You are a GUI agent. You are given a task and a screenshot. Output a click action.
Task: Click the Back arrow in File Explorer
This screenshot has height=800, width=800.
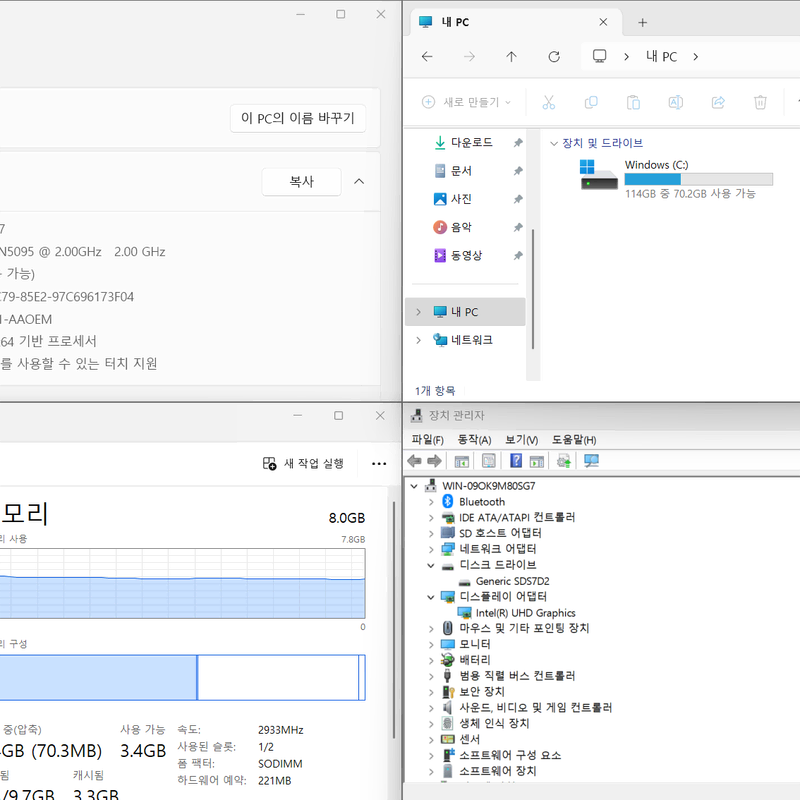427,57
